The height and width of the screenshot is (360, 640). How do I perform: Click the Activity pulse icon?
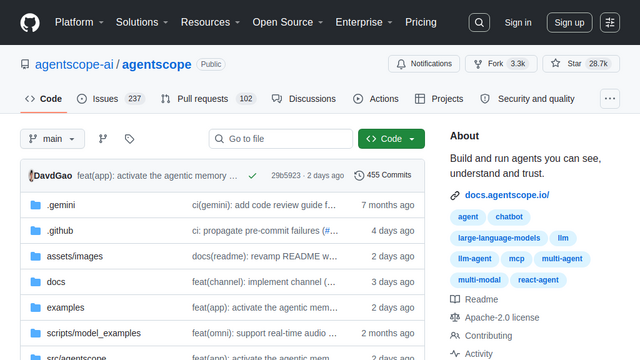pyautogui.click(x=455, y=353)
